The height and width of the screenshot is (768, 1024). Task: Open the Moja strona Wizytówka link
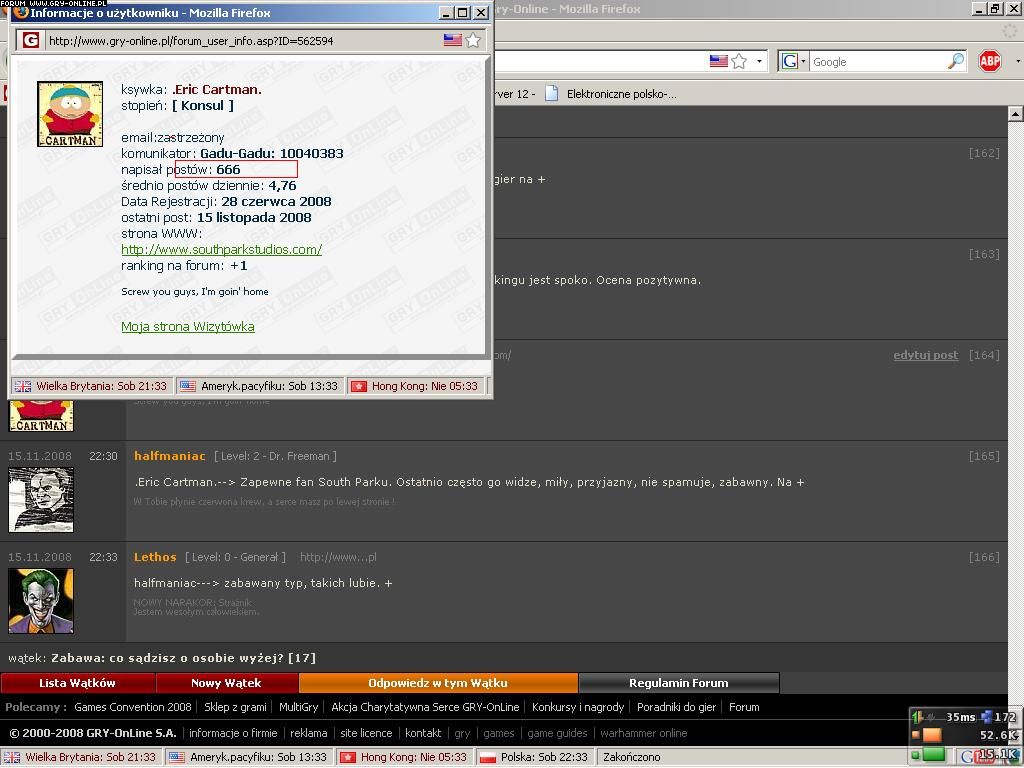click(188, 327)
